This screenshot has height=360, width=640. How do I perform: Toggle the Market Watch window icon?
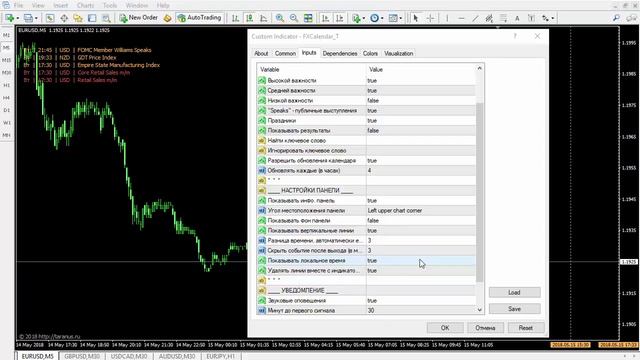pyautogui.click(x=50, y=18)
